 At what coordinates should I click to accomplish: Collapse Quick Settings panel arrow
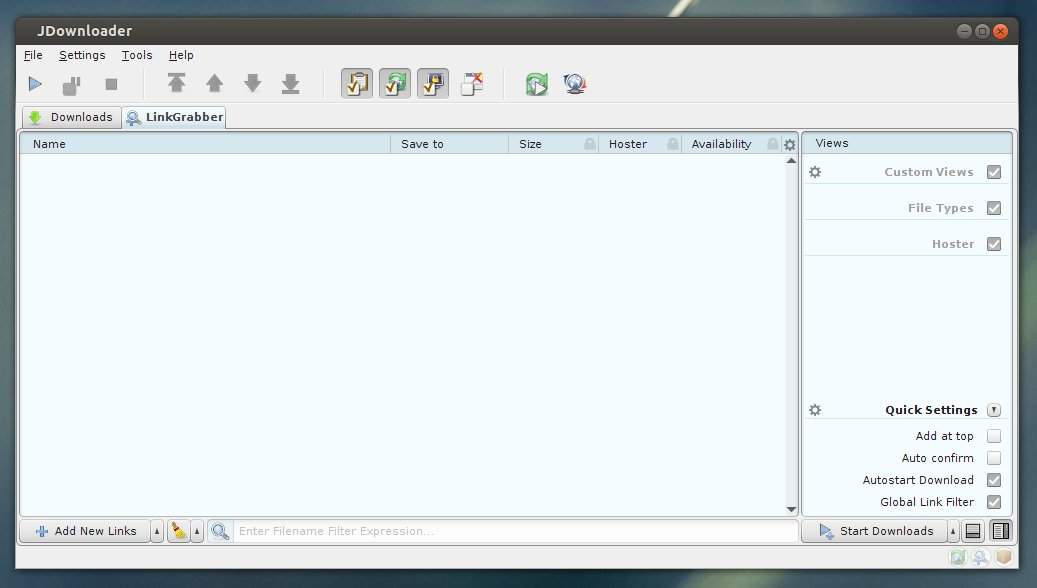994,410
